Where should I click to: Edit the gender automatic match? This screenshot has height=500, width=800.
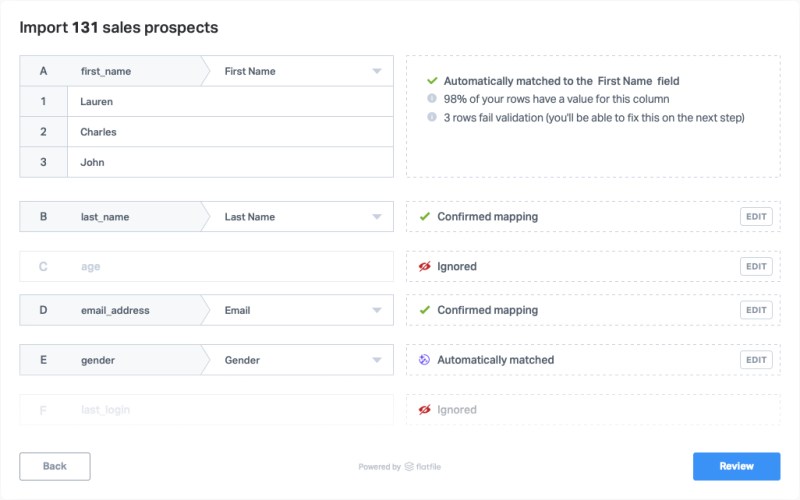(756, 360)
